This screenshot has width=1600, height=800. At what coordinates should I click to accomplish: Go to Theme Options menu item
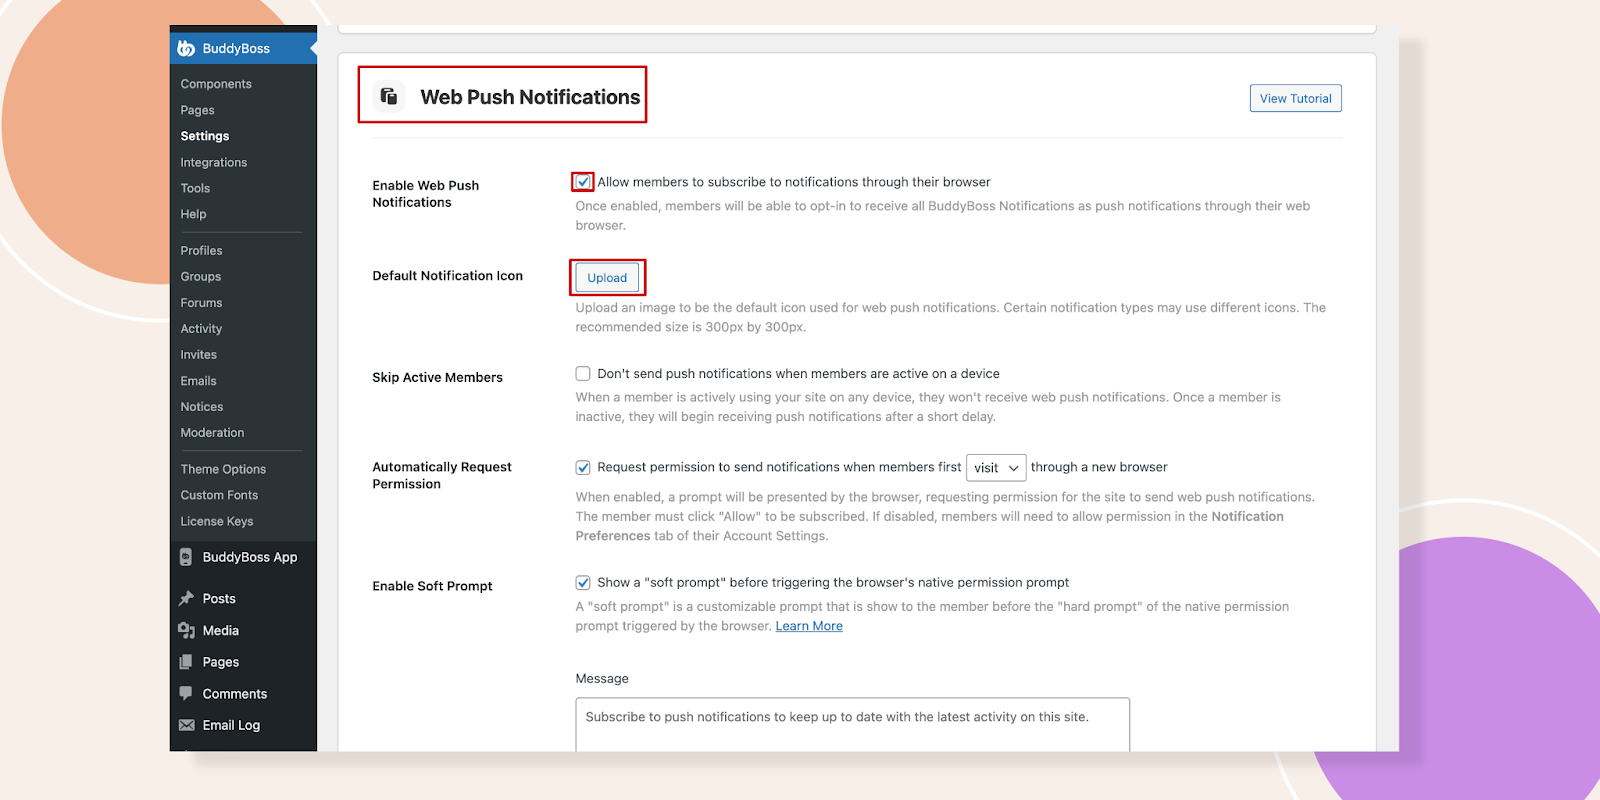(223, 469)
